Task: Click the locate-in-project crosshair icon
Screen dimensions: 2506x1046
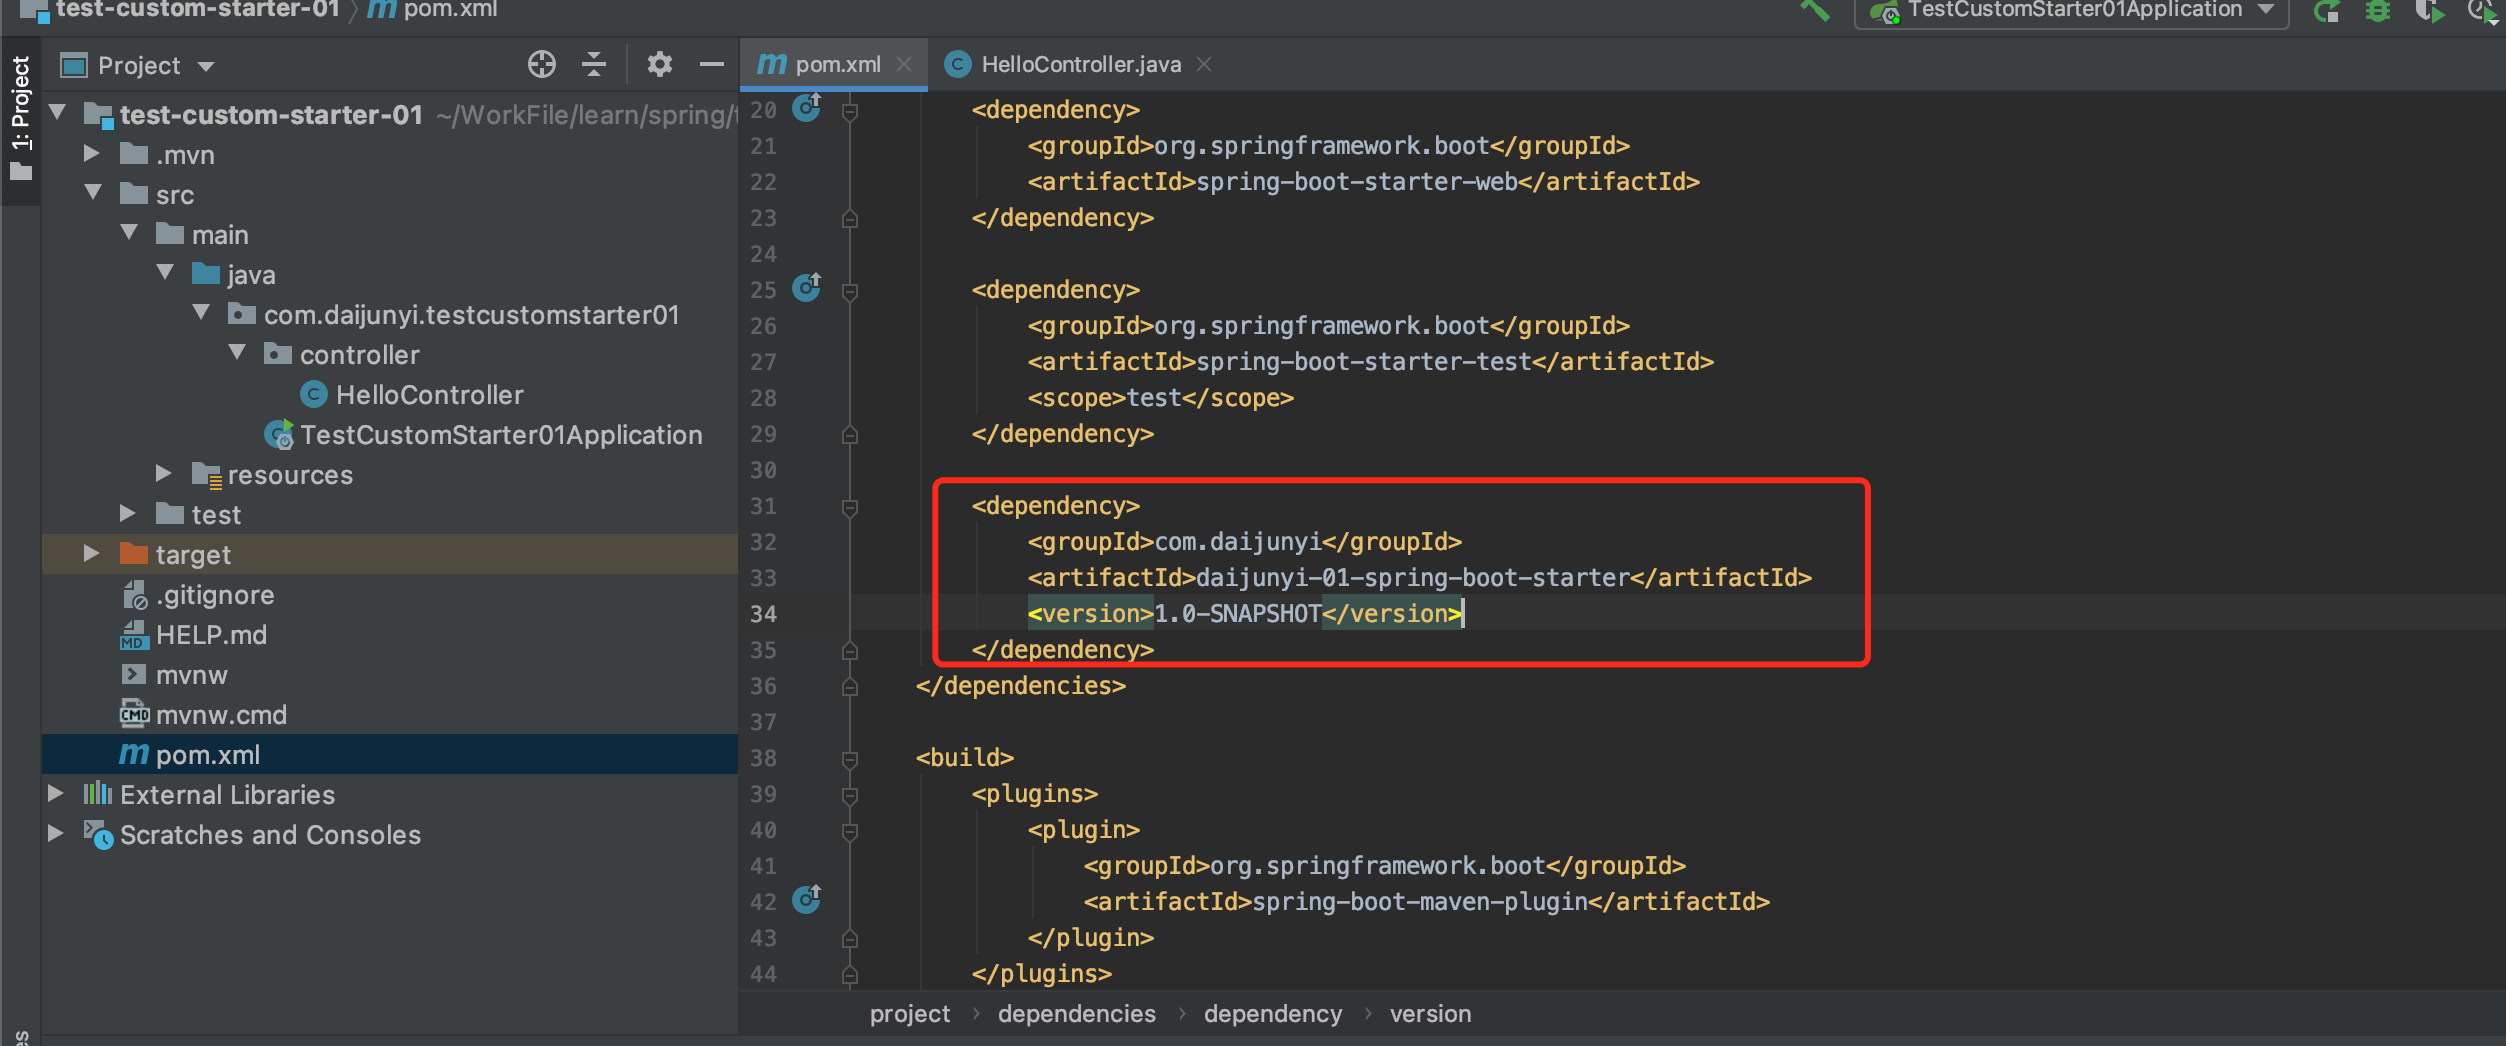Action: tap(541, 65)
